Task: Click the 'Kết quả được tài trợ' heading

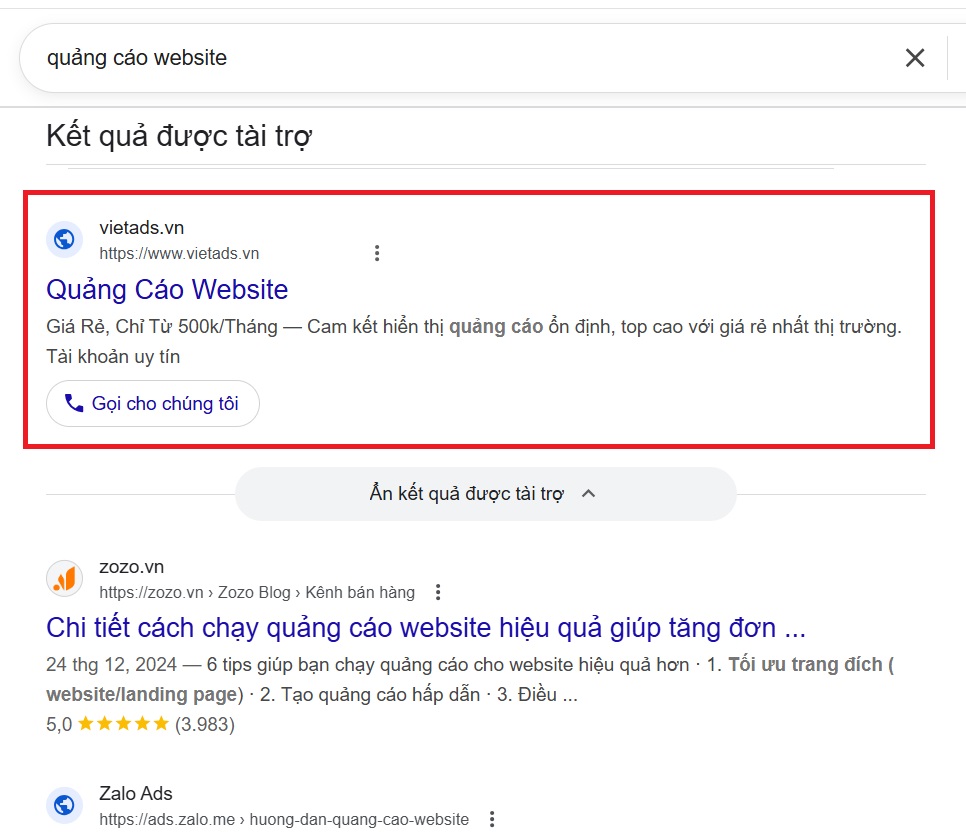Action: (178, 133)
